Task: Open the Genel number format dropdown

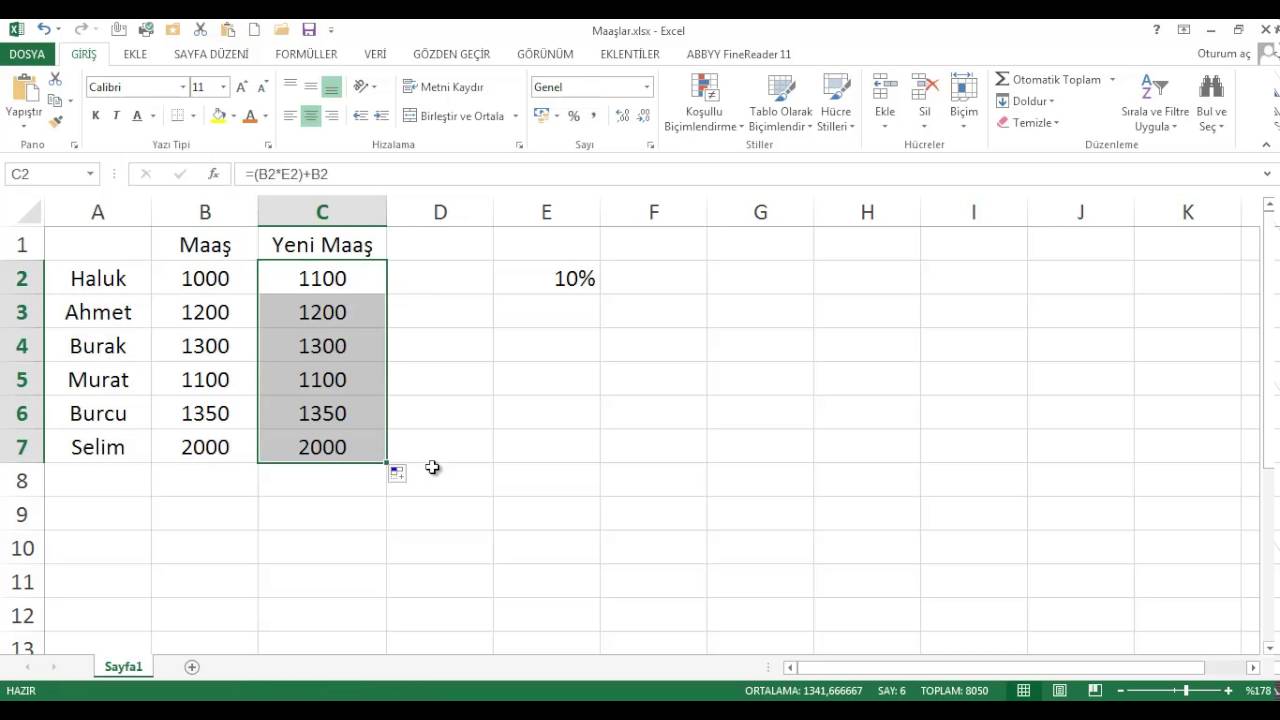Action: [647, 87]
